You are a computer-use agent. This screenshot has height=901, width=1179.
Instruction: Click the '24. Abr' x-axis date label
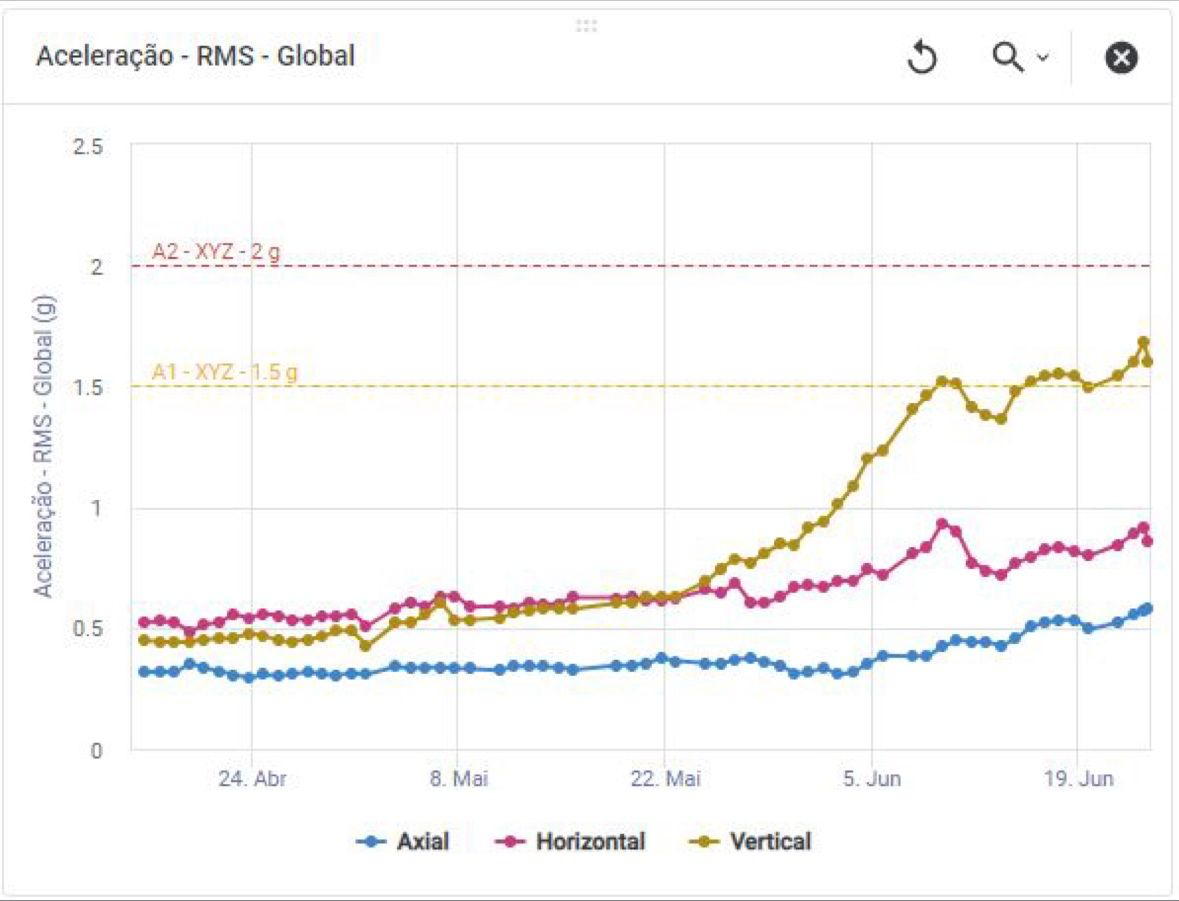point(253,778)
